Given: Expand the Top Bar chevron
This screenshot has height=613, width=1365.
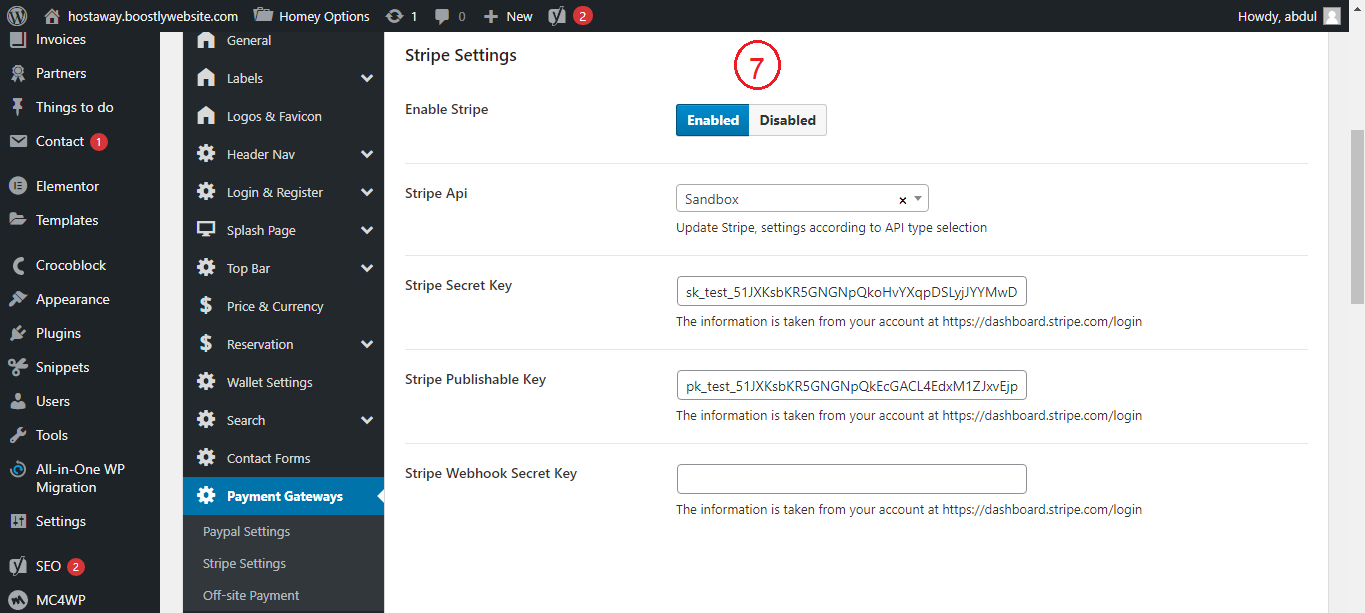Looking at the screenshot, I should [x=367, y=269].
